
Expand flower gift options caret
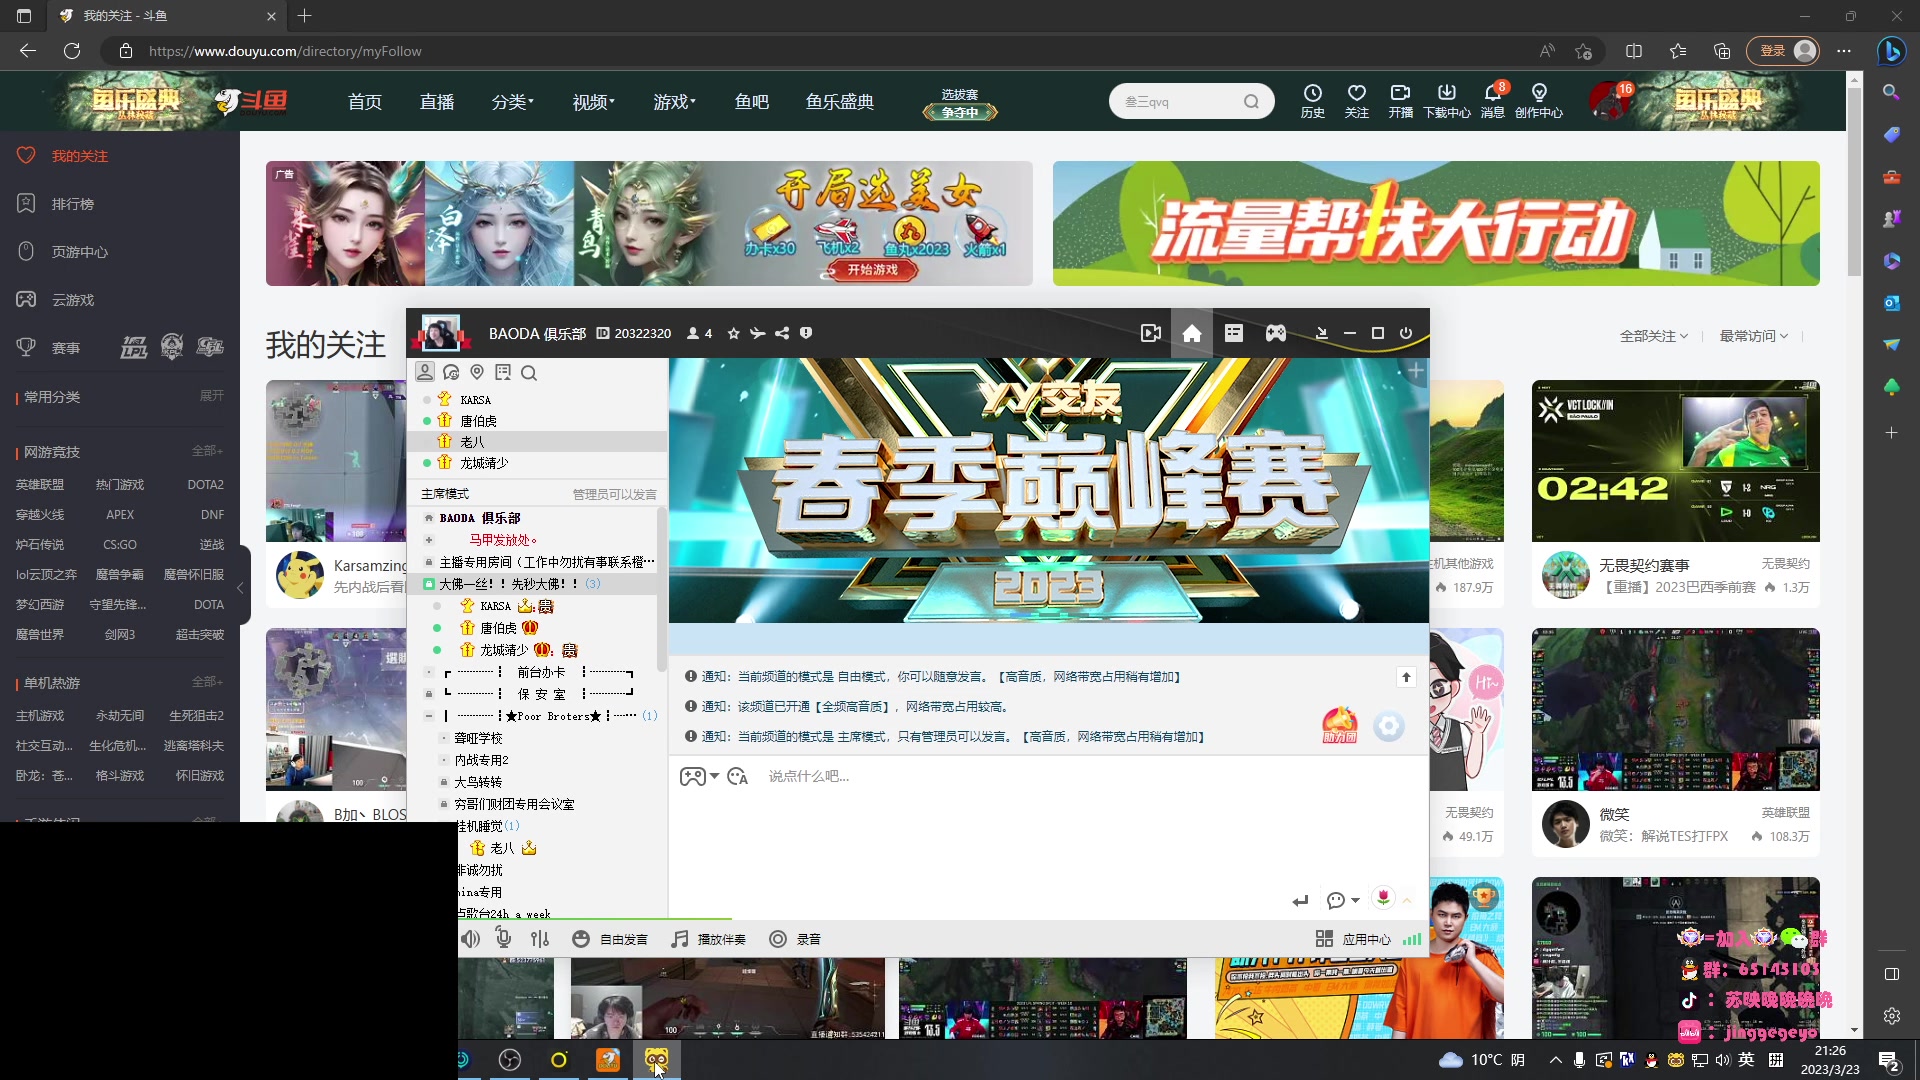(1407, 900)
